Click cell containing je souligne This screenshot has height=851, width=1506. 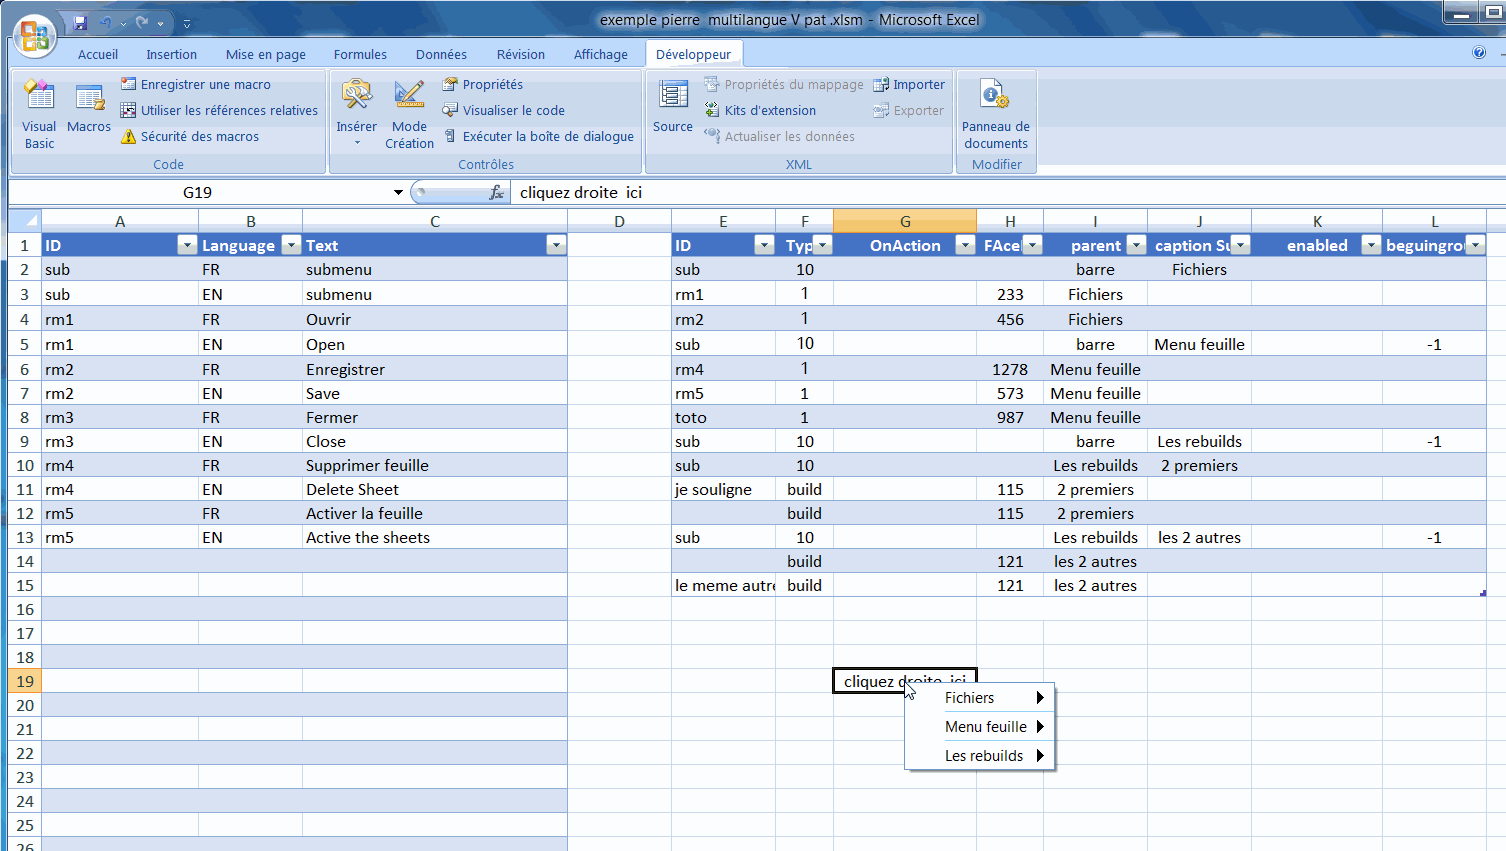pyautogui.click(x=723, y=489)
